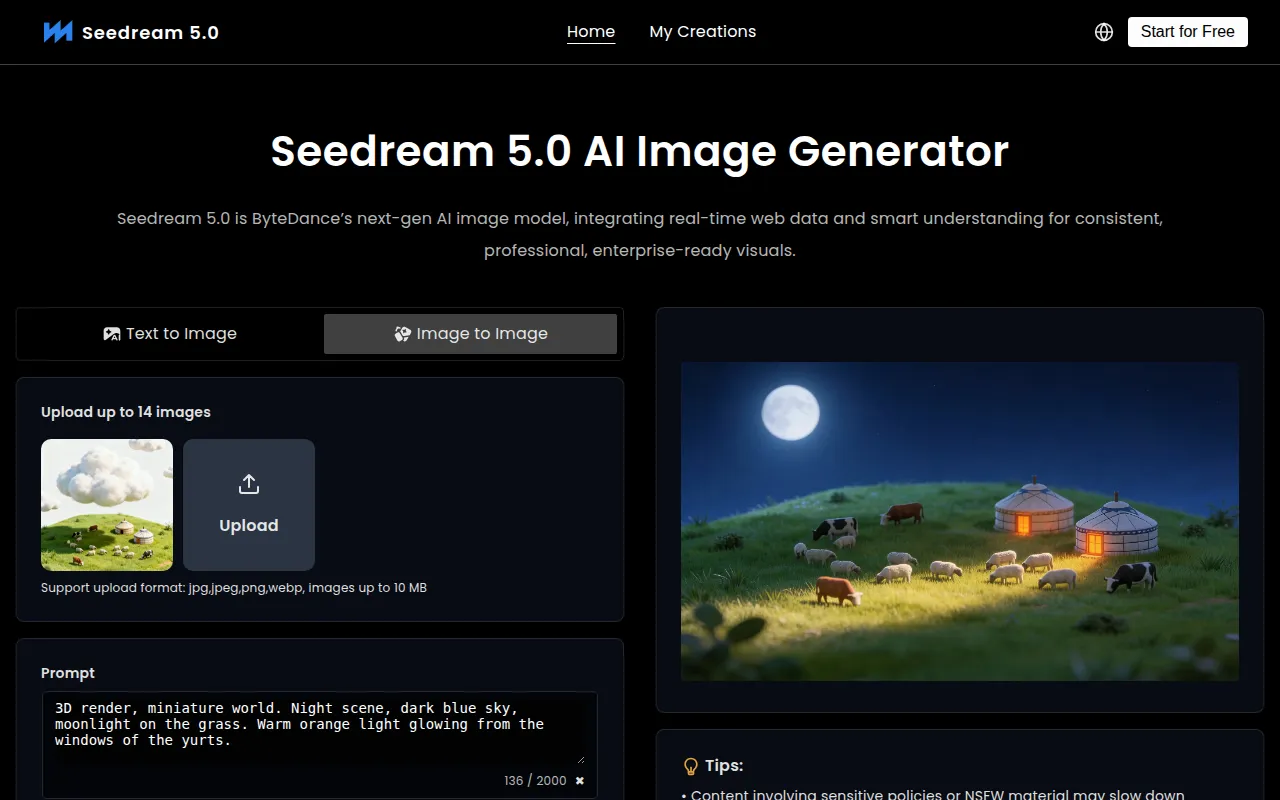Screen dimensions: 1280x800
Task: Switch to Text to Image mode
Action: coord(169,333)
